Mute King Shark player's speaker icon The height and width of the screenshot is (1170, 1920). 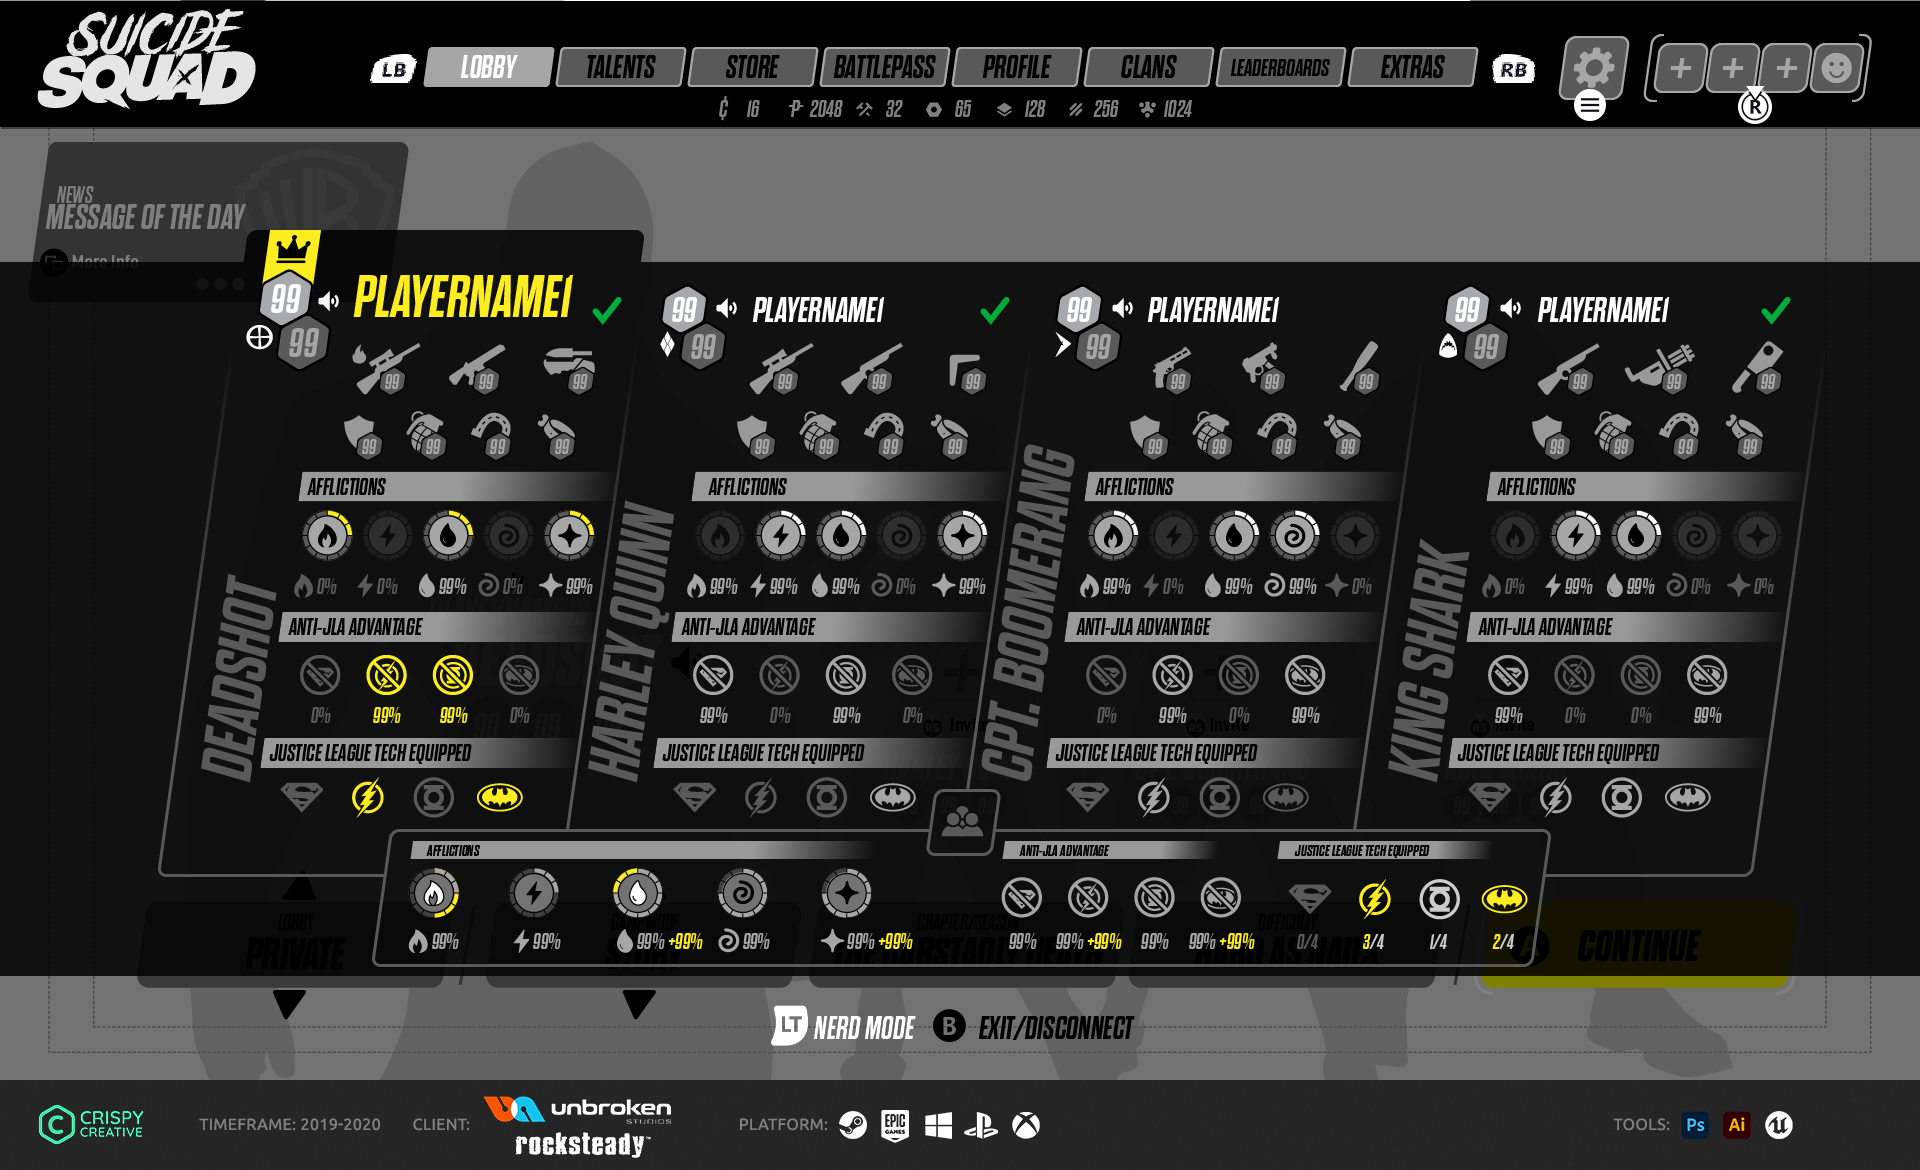1511,308
